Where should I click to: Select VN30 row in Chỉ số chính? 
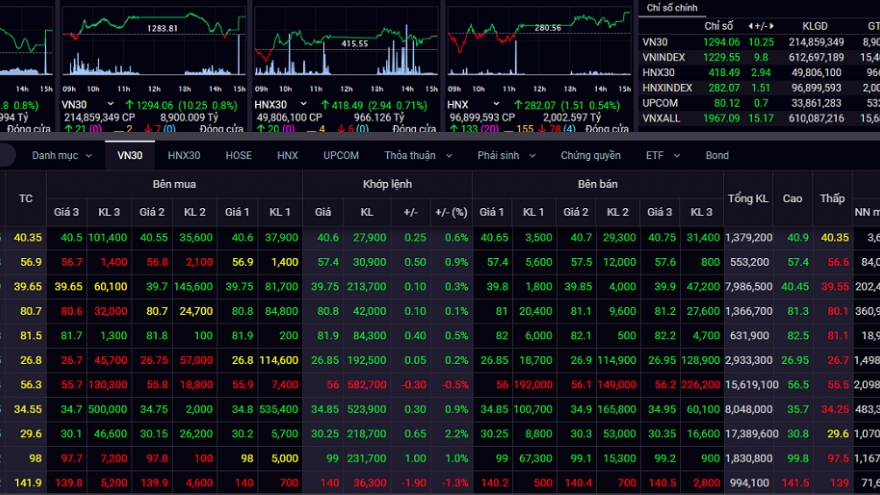[x=759, y=42]
